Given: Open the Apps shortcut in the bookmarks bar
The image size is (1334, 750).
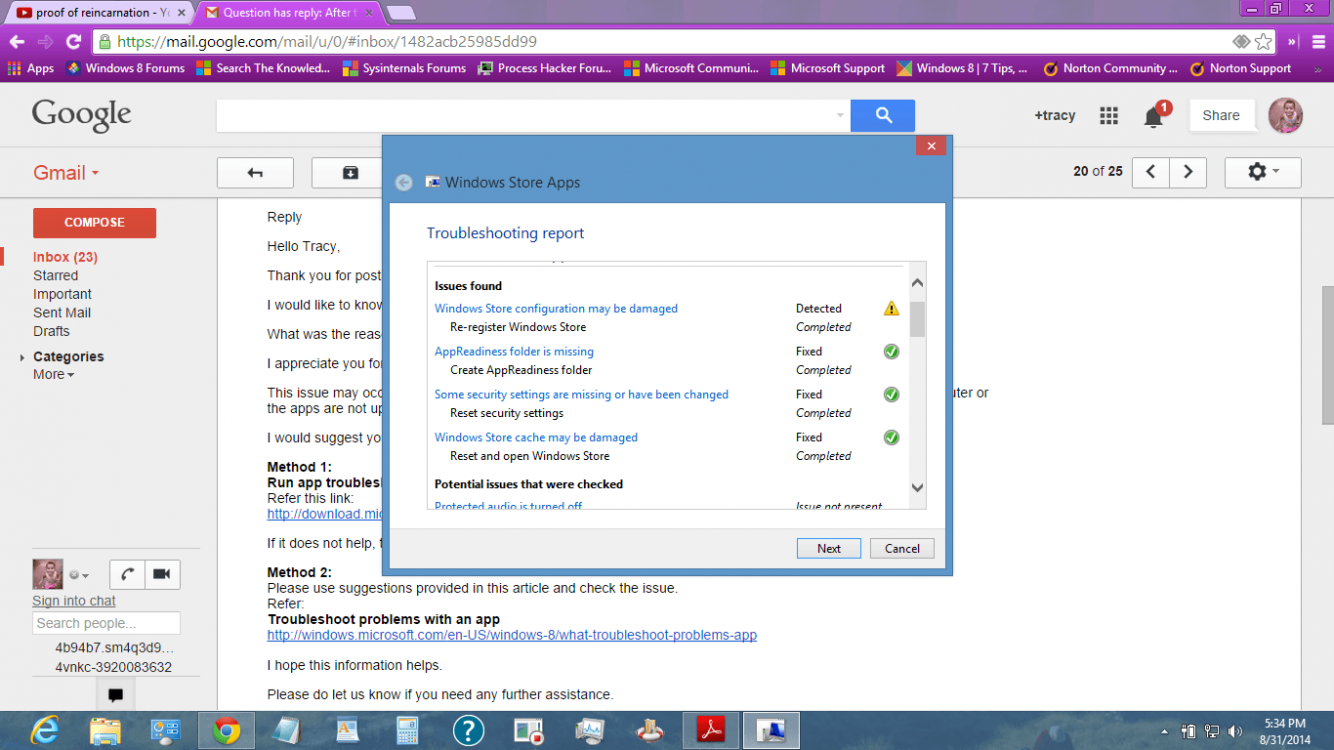Looking at the screenshot, I should click(x=30, y=68).
